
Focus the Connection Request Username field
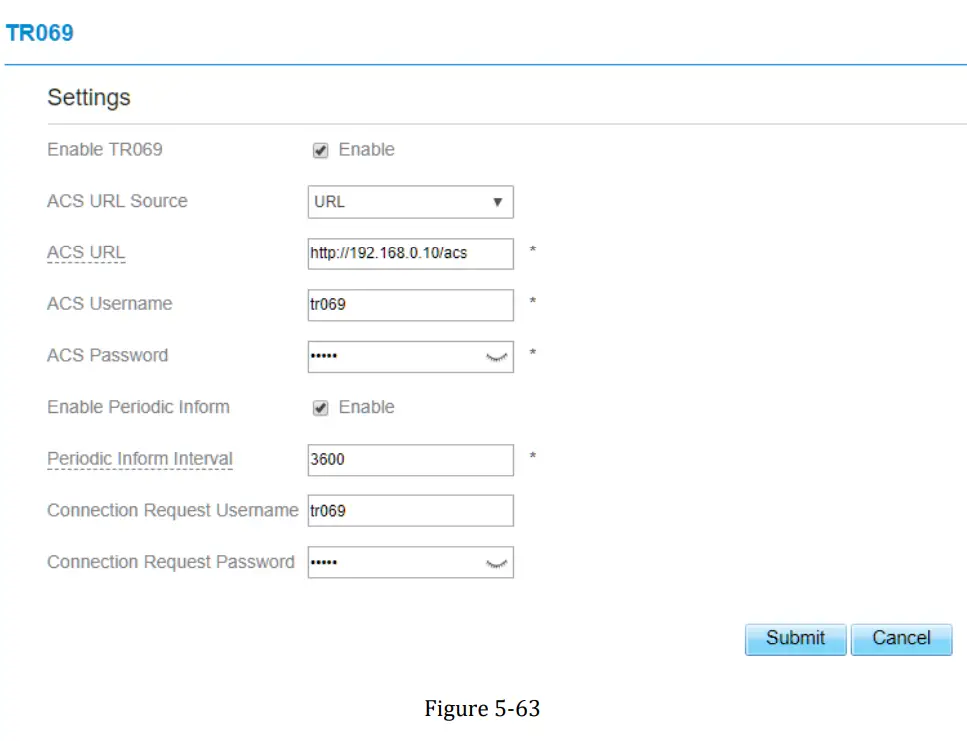point(410,511)
